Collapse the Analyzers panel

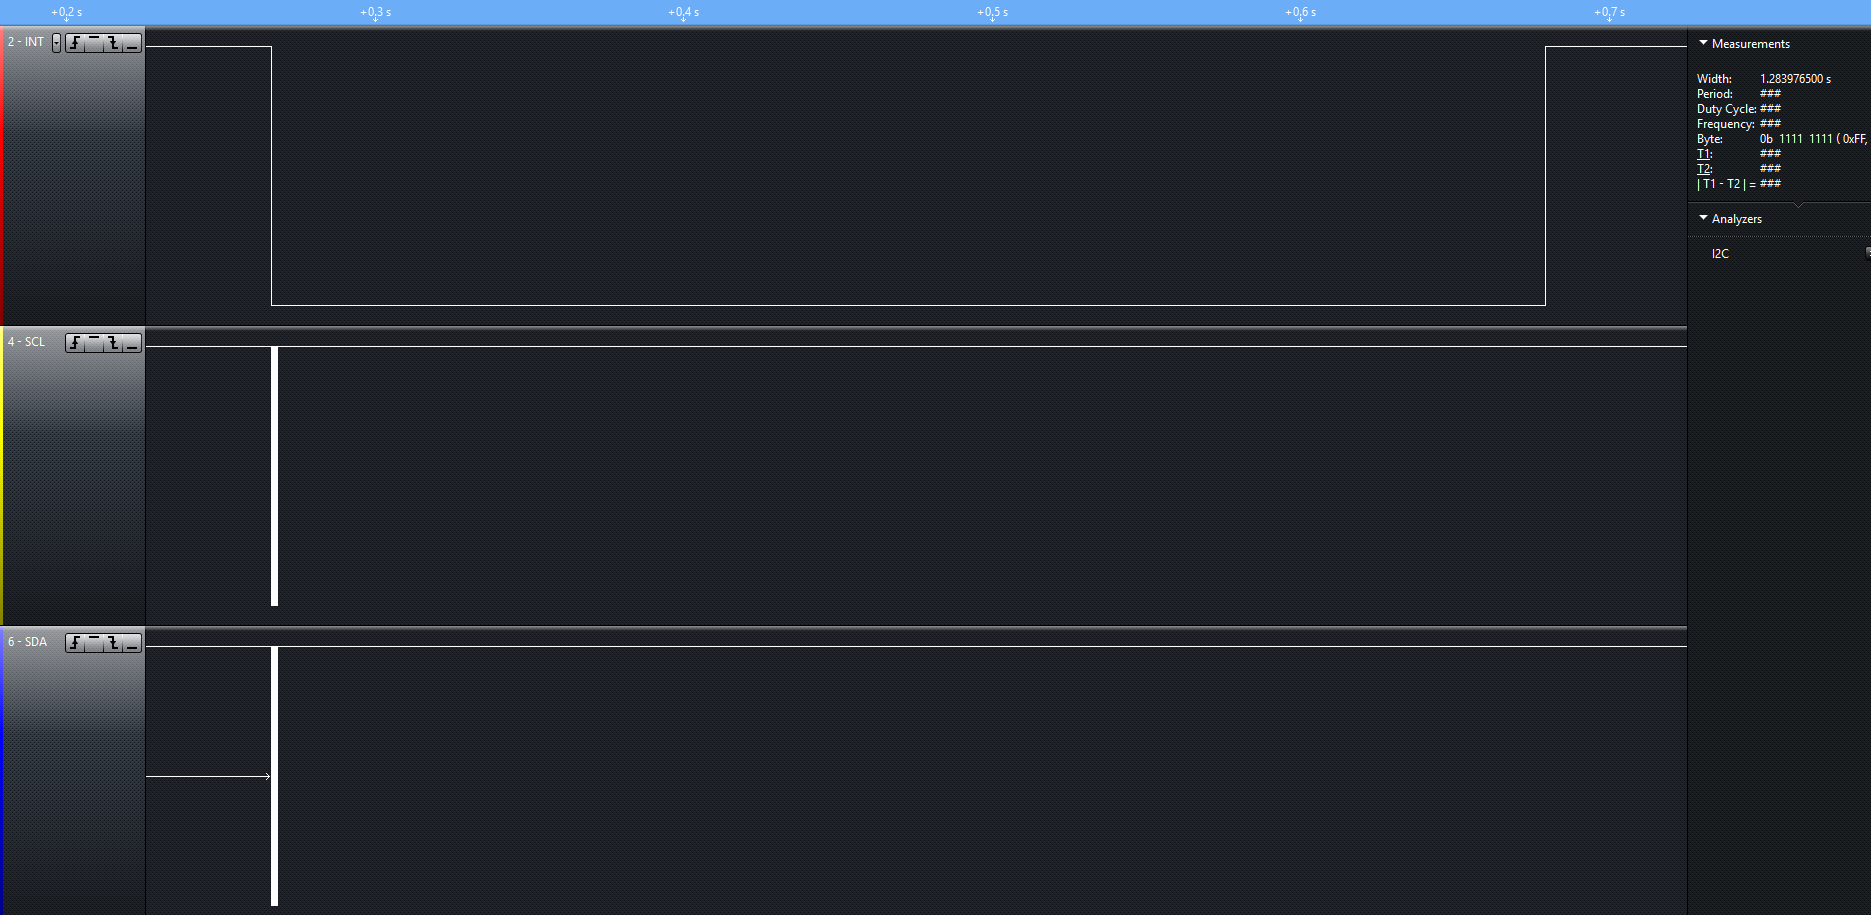coord(1703,218)
